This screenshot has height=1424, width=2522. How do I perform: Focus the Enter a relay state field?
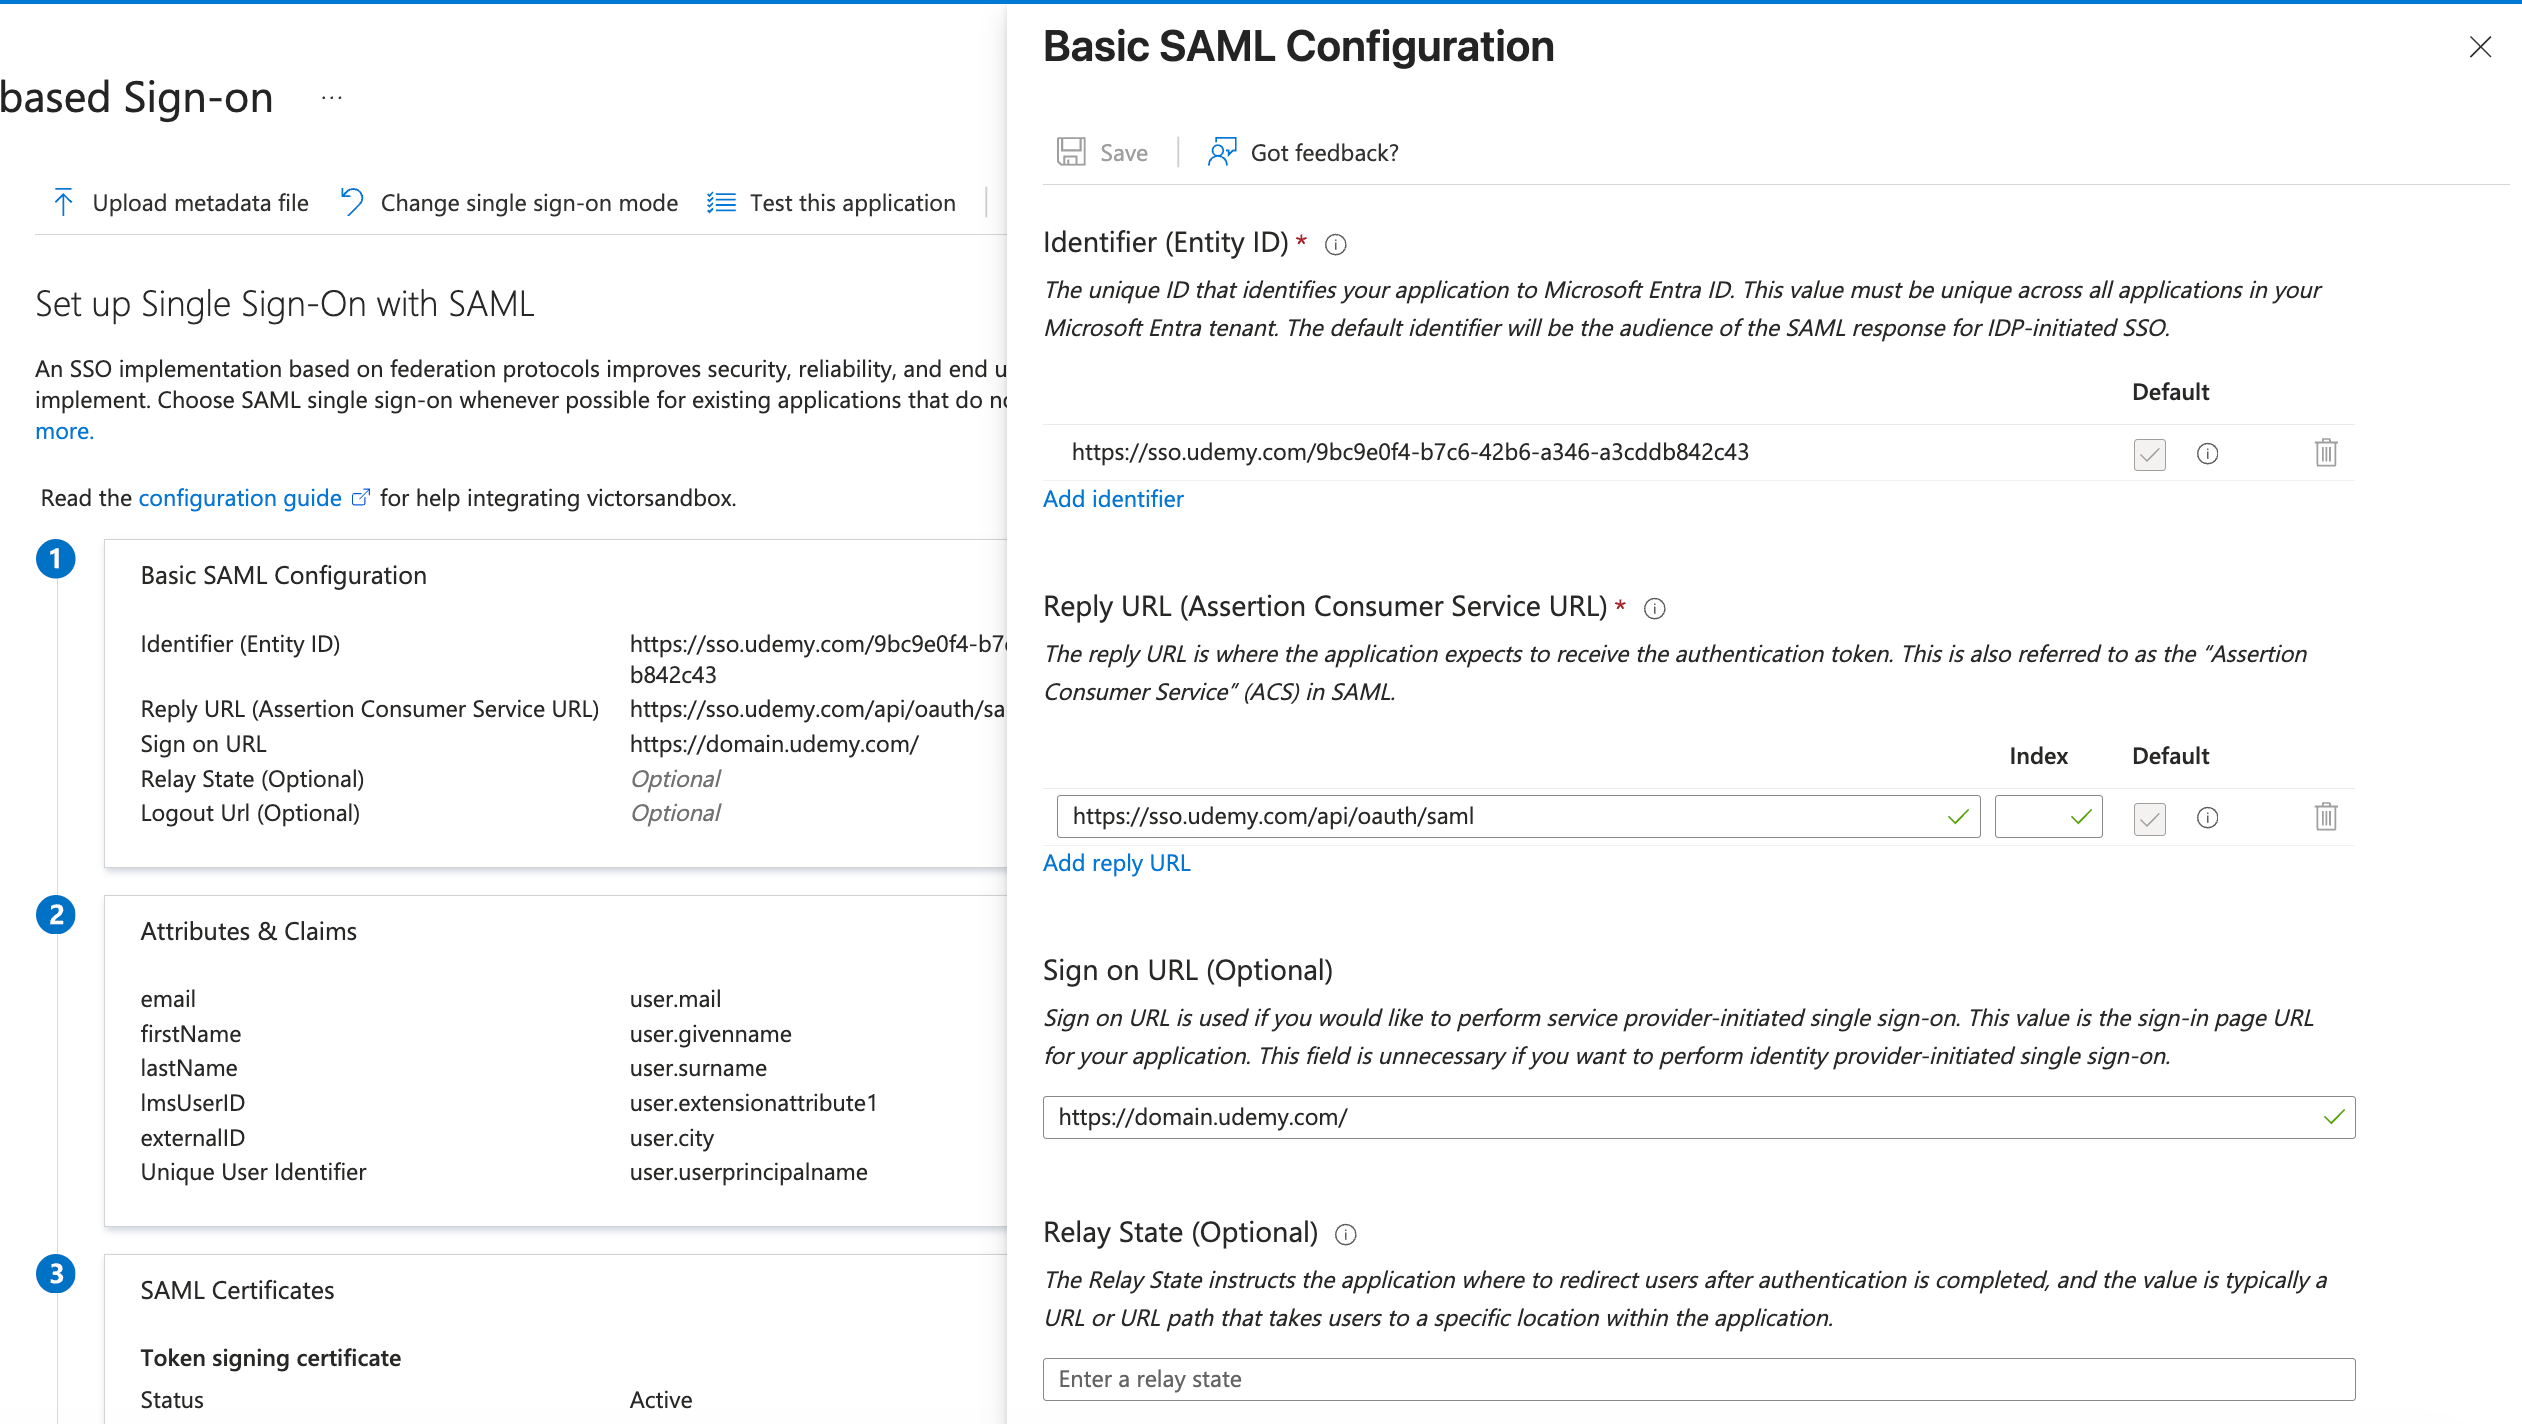[x=1699, y=1379]
